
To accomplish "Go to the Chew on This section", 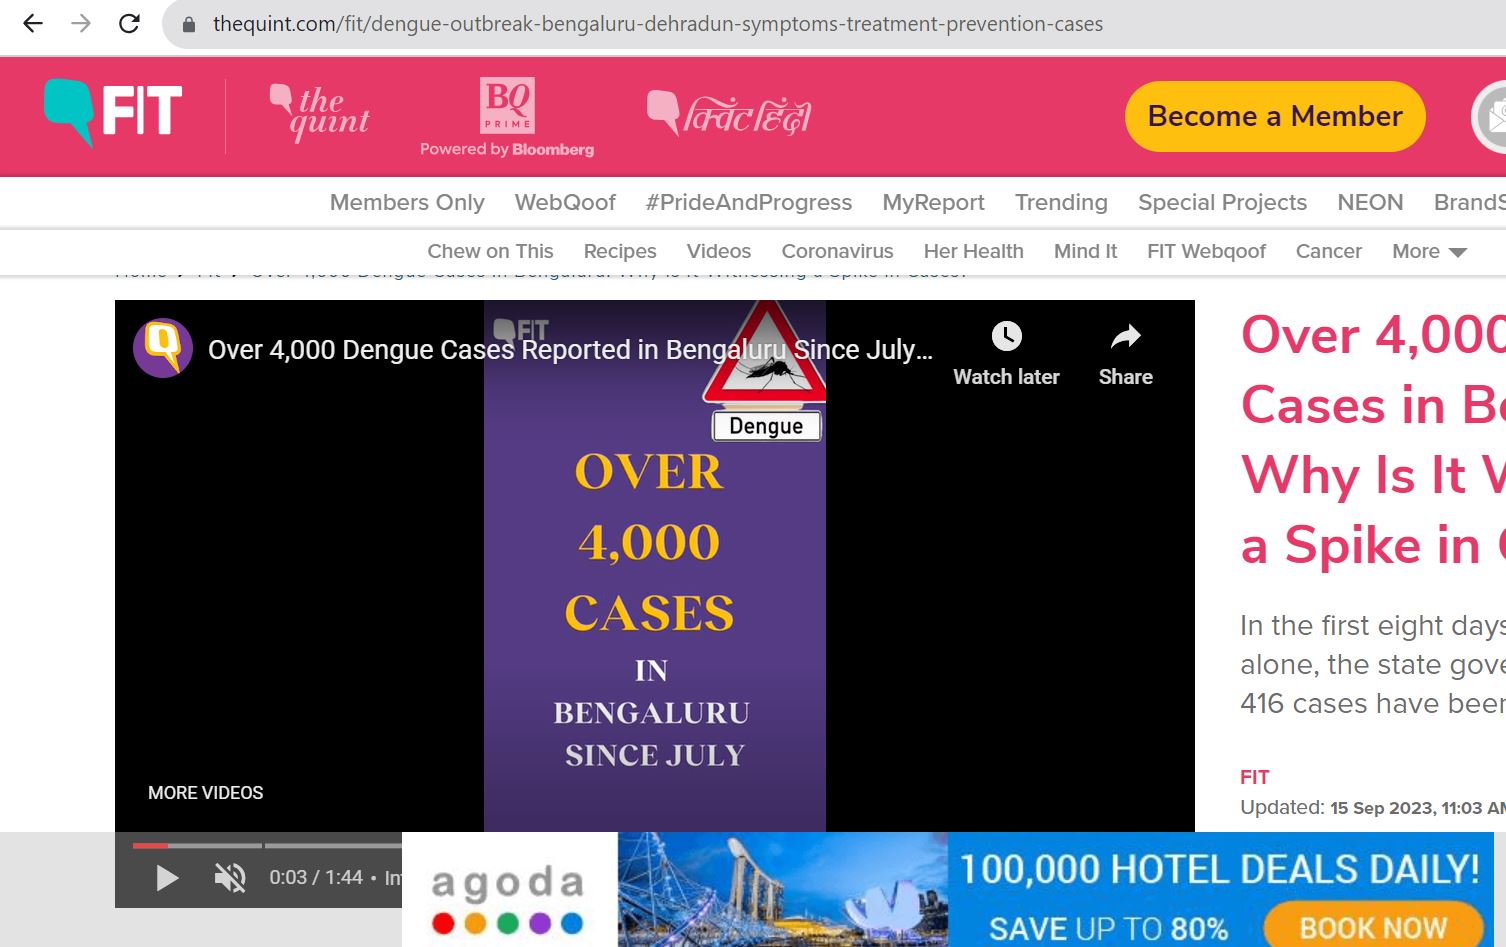I will [x=490, y=251].
